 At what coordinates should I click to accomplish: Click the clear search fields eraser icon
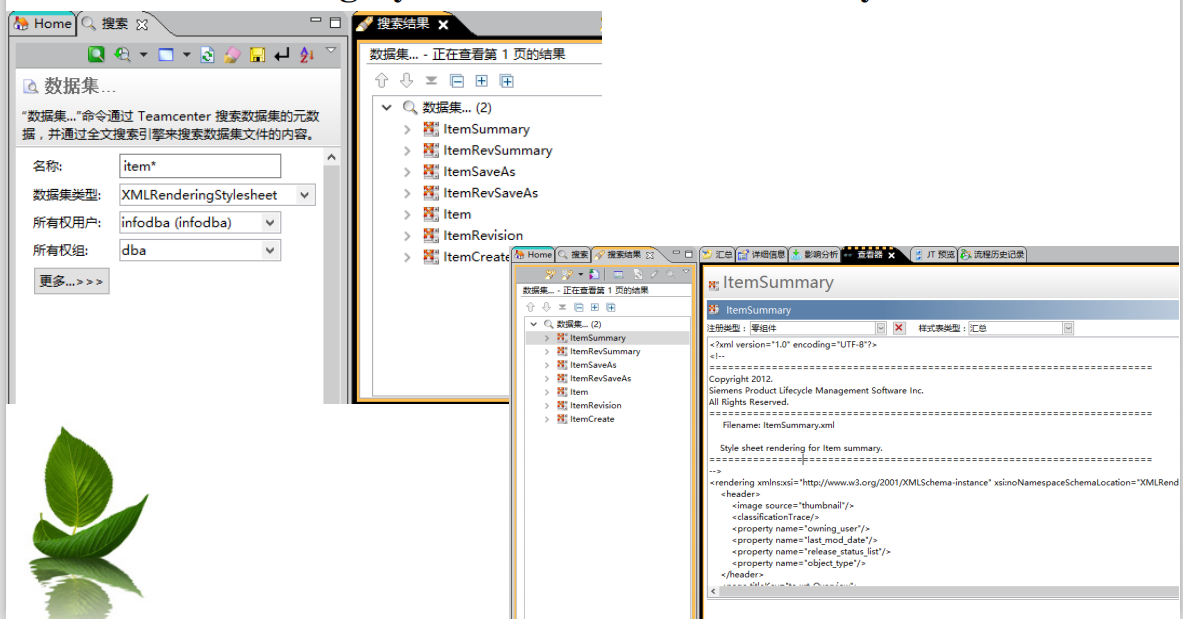tap(232, 55)
